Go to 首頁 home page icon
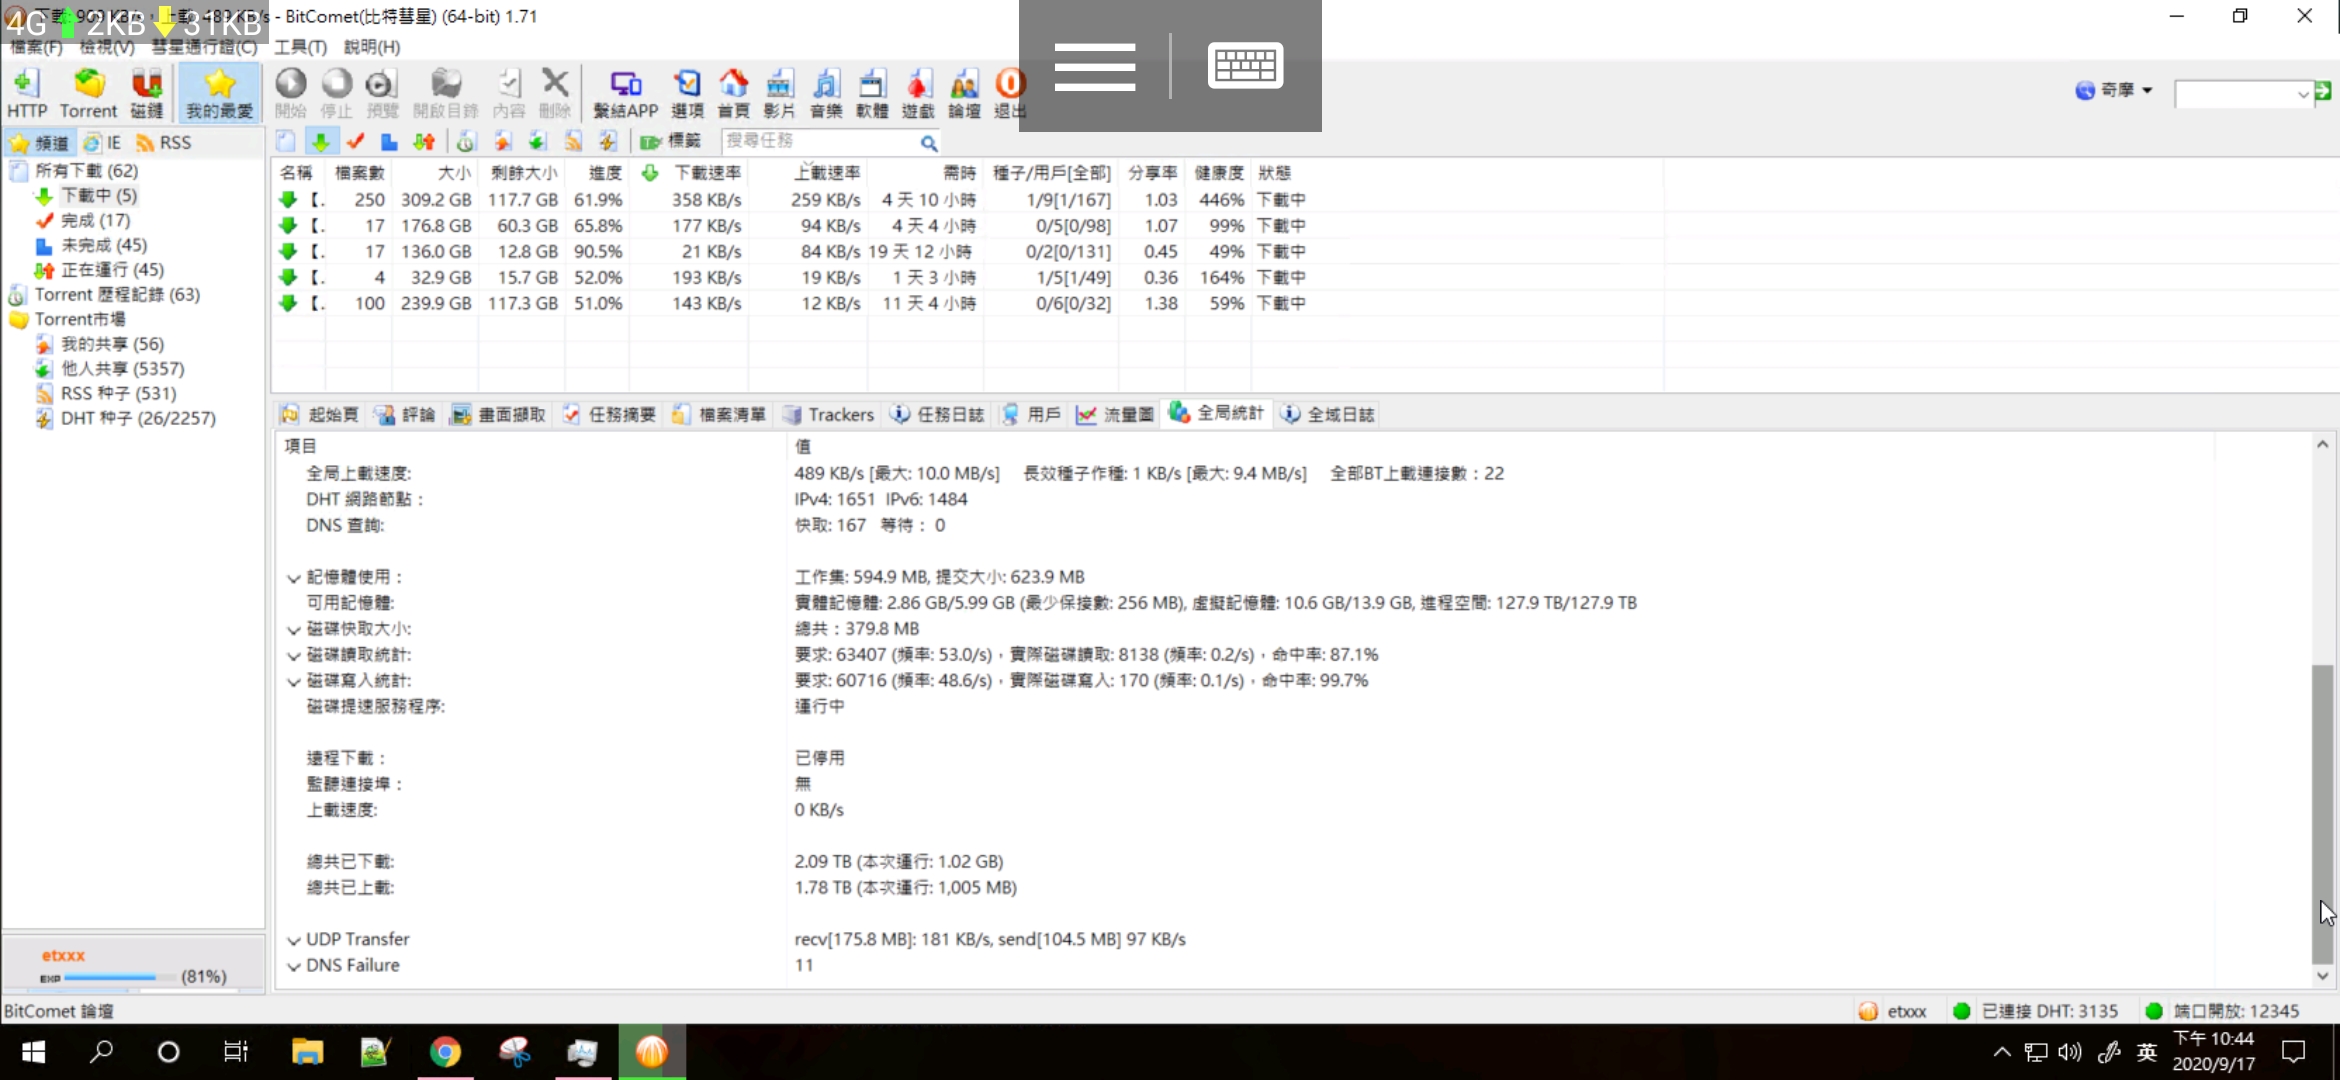Image resolution: width=2340 pixels, height=1080 pixels. [733, 93]
